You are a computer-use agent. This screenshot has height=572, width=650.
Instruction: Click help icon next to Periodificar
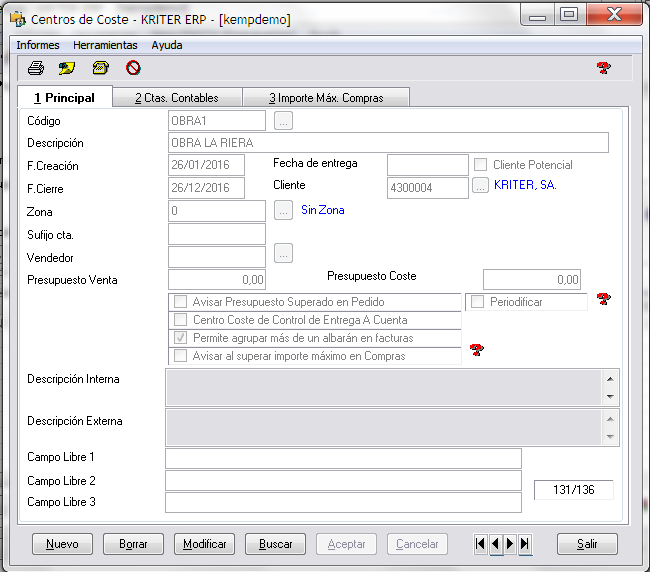point(603,299)
